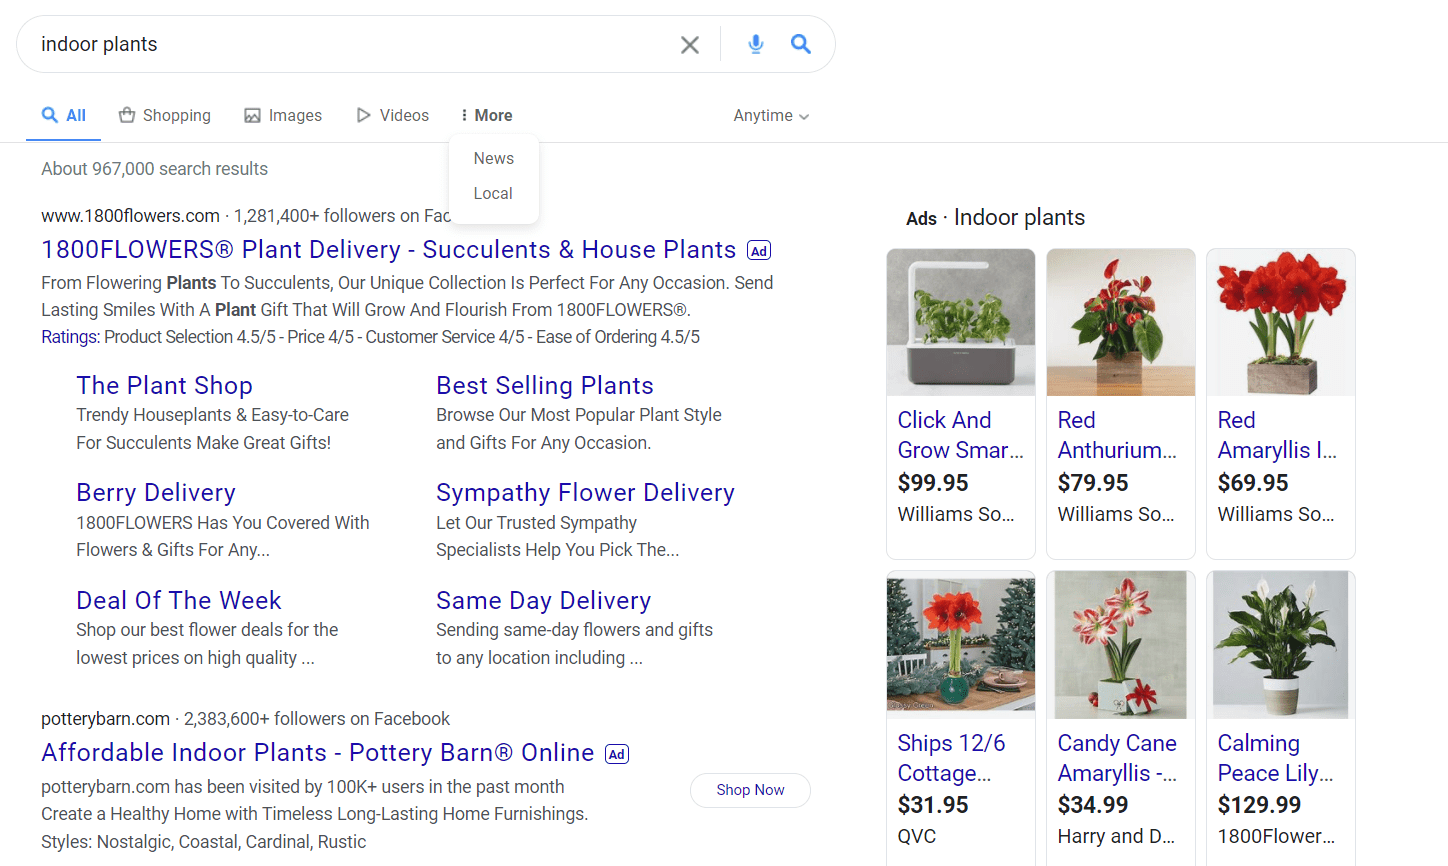Viewport: 1448px width, 866px height.
Task: Switch to the Images tab
Action: click(283, 116)
